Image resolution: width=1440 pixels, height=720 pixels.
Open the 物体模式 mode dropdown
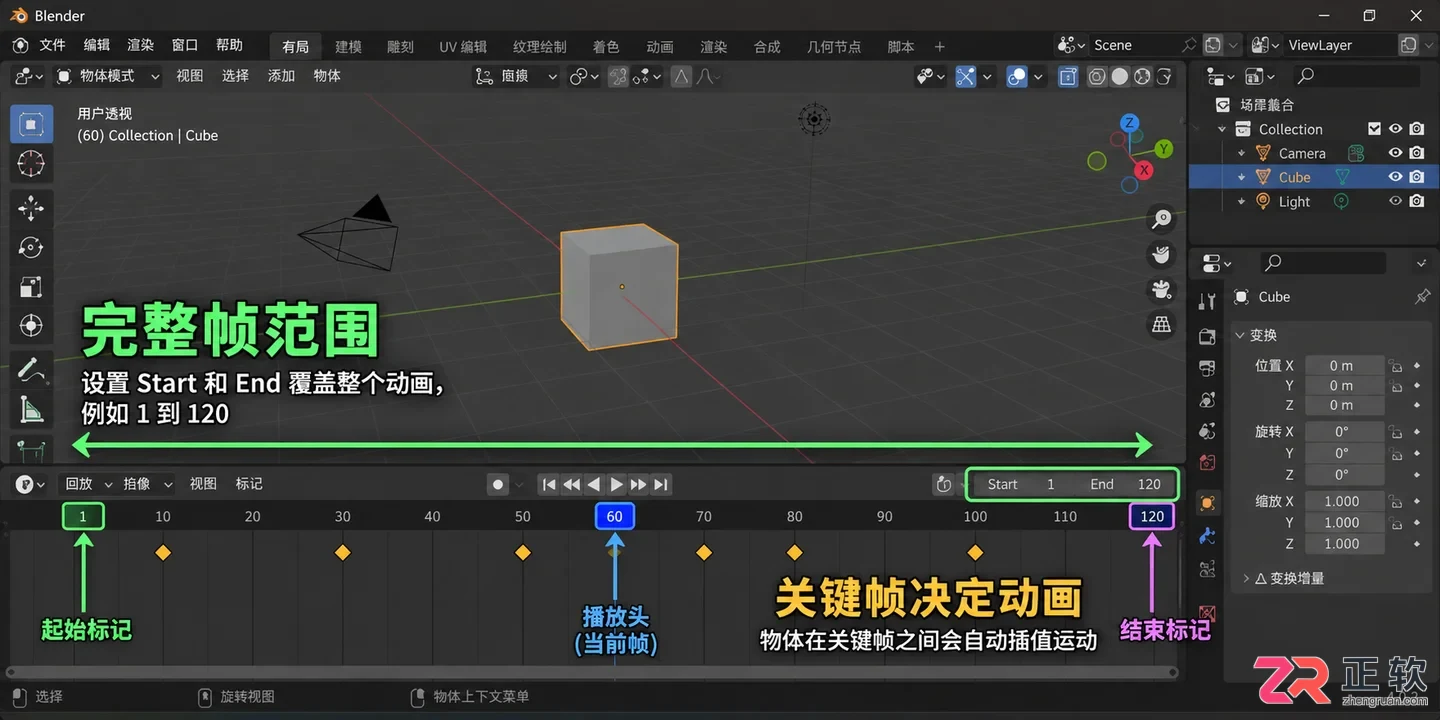click(x=109, y=76)
